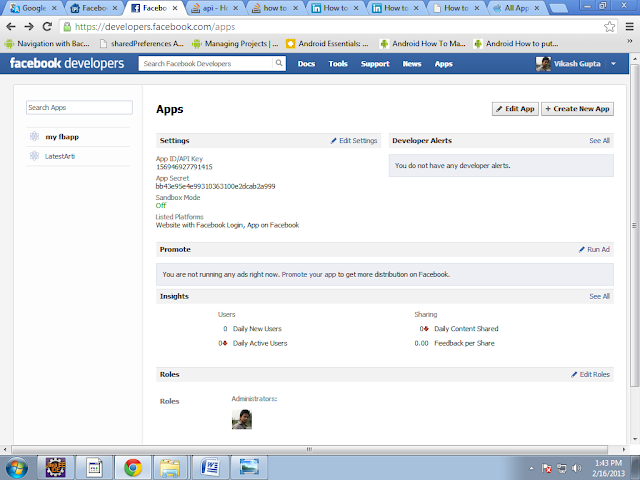Reload the page with the refresh icon
Screen dimensions: 640x480
click(47, 27)
